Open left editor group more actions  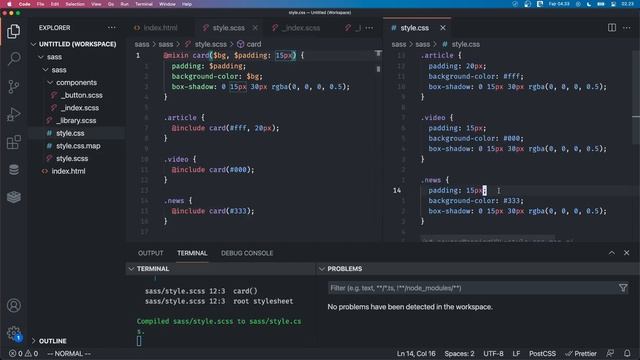(x=369, y=28)
